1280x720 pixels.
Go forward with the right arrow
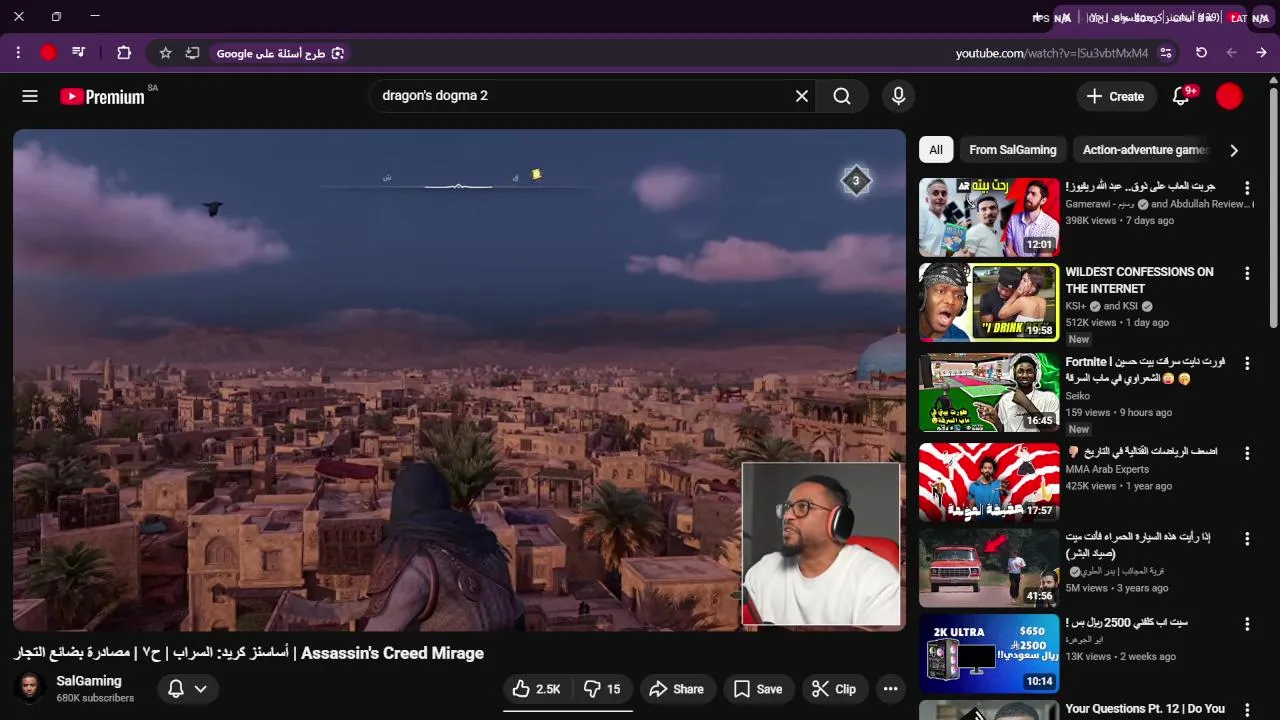tap(1261, 53)
